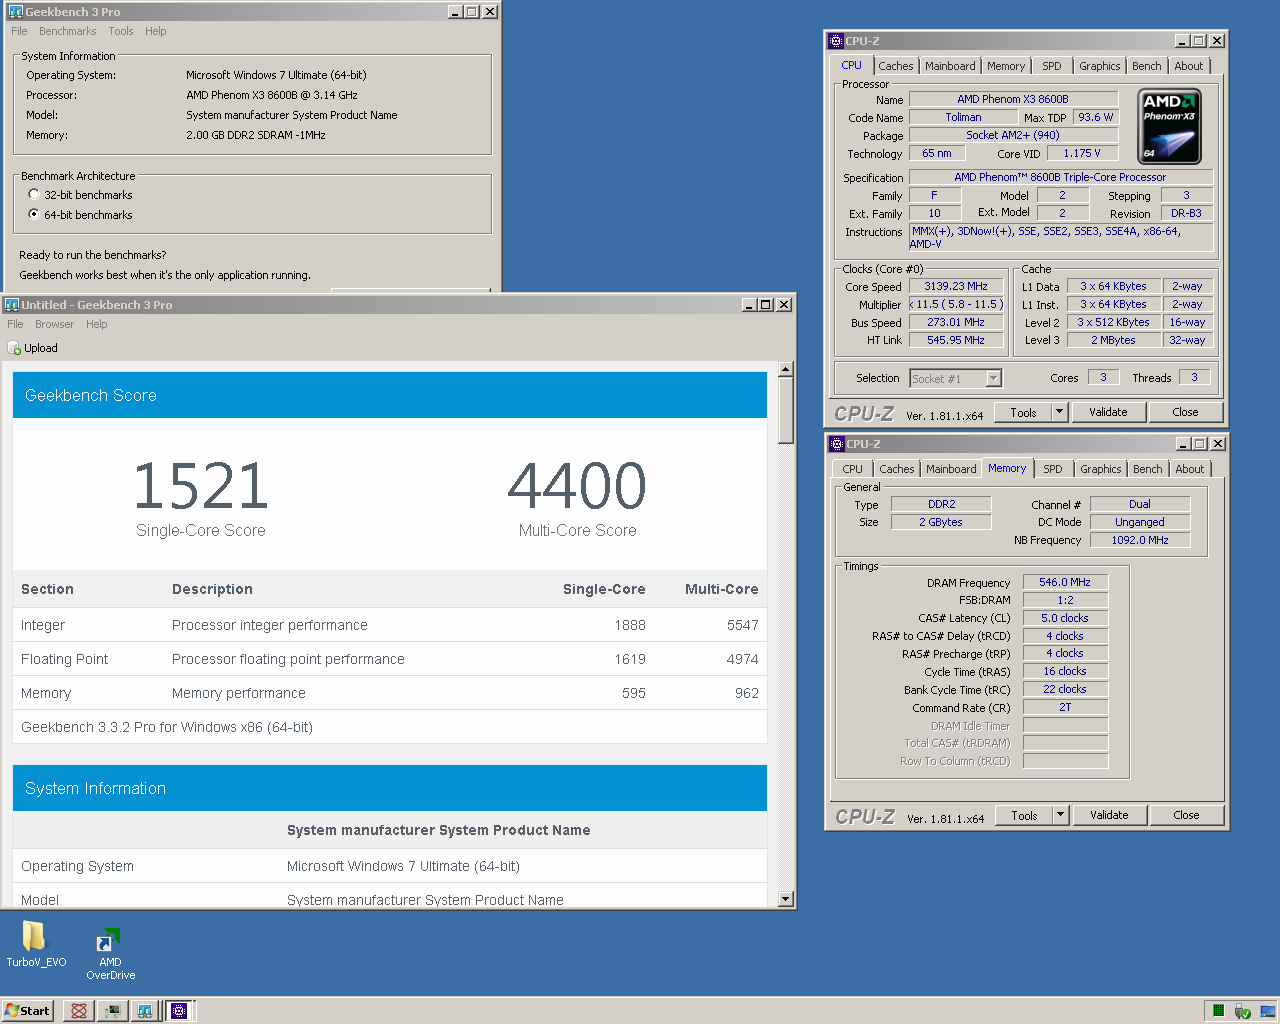Switch to the Caches tab in bottom CPU-Z window
Image resolution: width=1280 pixels, height=1024 pixels.
click(897, 469)
